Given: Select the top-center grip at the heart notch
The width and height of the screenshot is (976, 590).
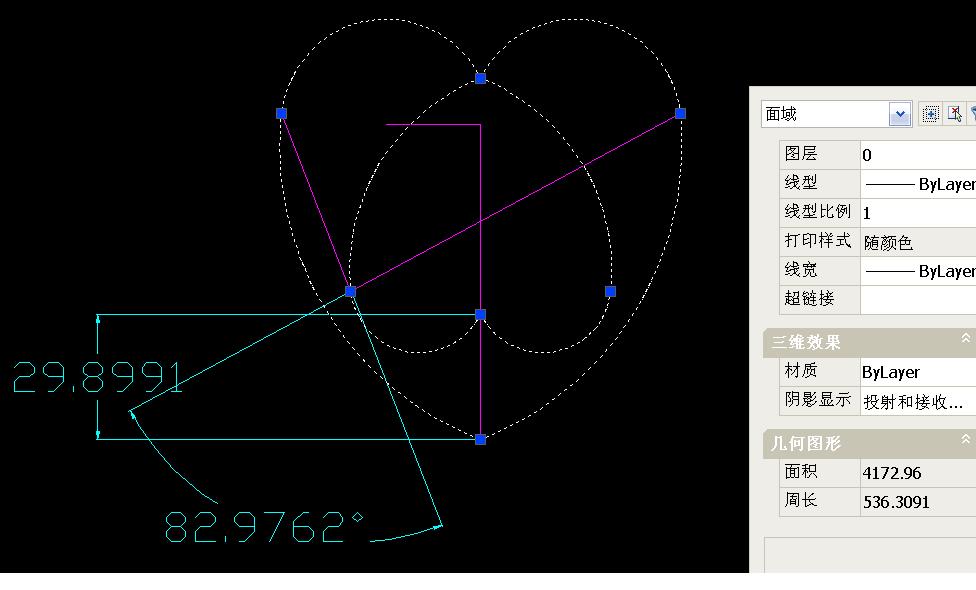Looking at the screenshot, I should (481, 78).
